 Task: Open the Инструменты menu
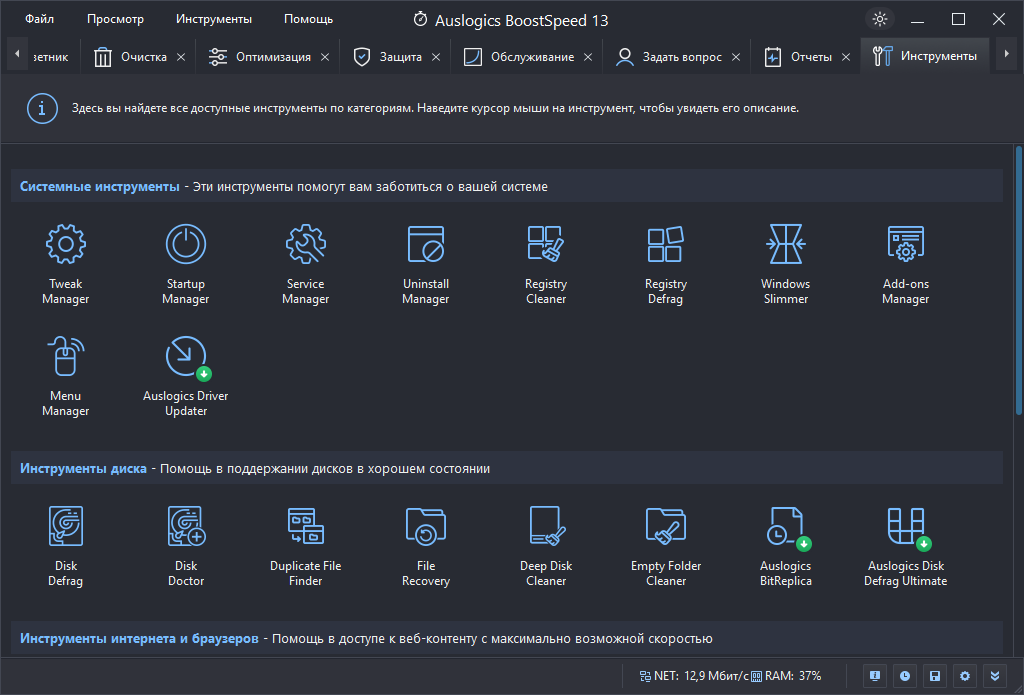[214, 19]
